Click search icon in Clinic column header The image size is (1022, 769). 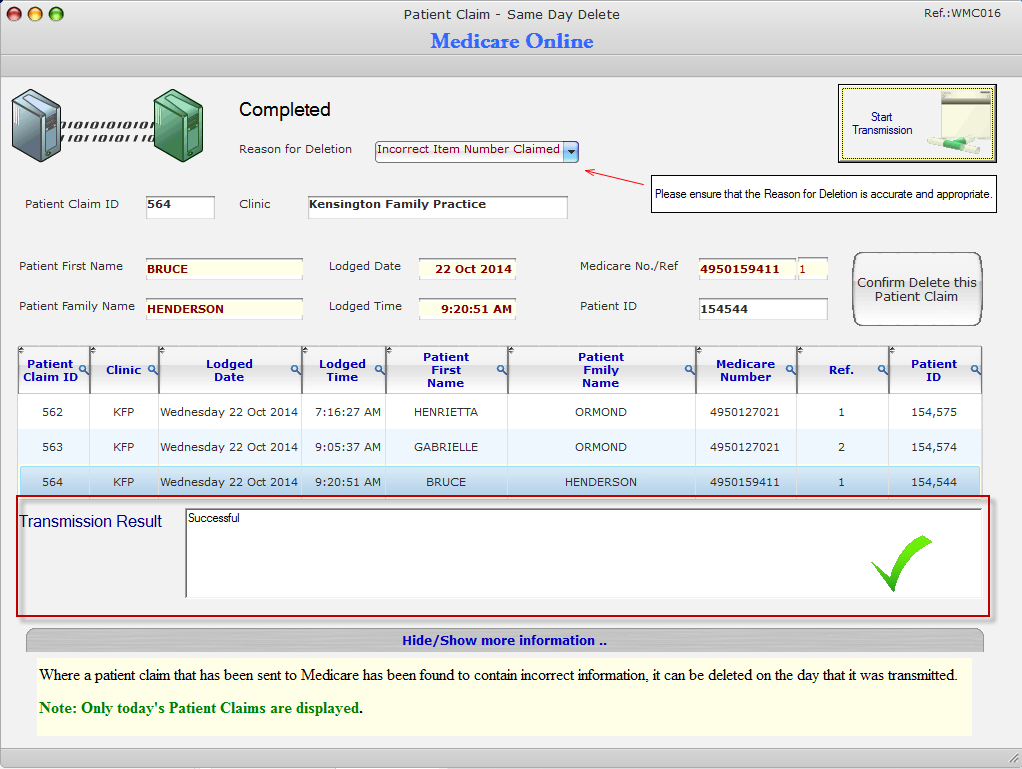(x=153, y=370)
